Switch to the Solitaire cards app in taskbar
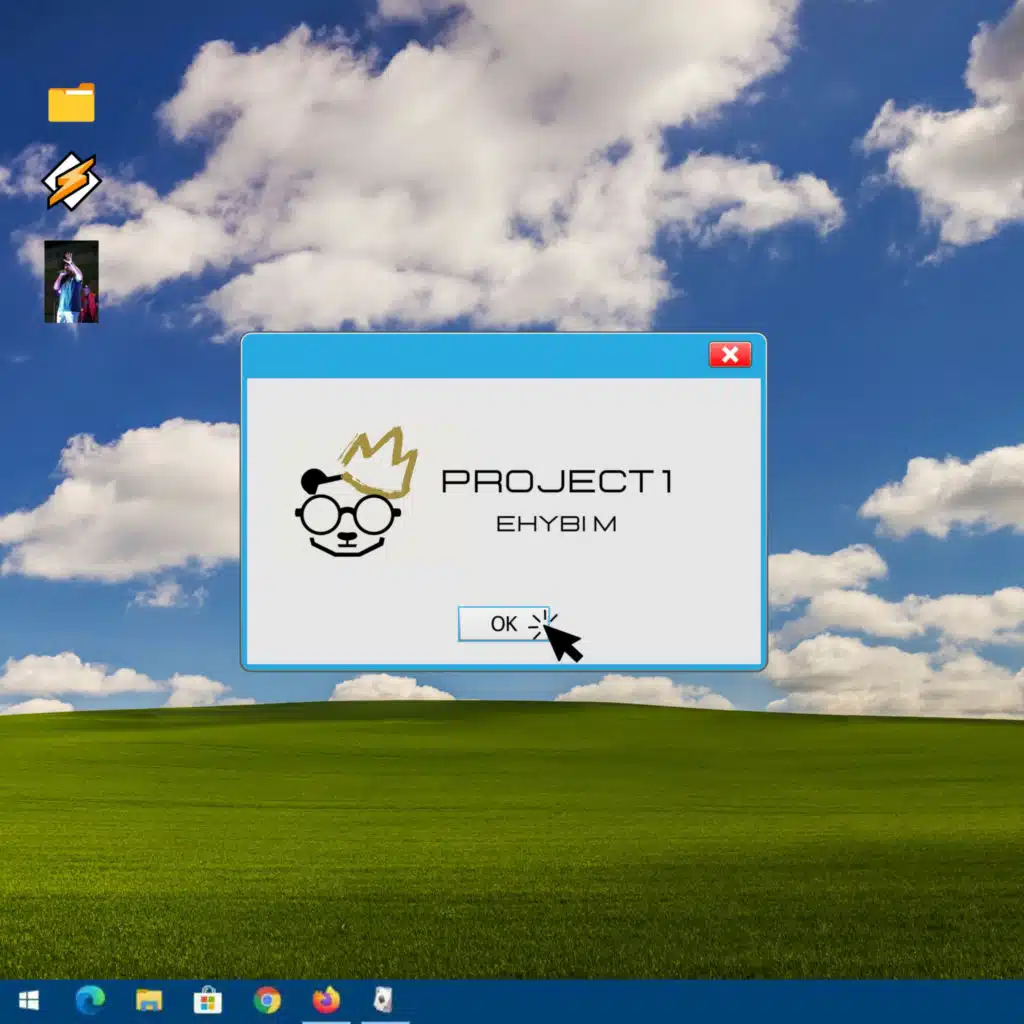Viewport: 1024px width, 1024px height. (384, 1000)
